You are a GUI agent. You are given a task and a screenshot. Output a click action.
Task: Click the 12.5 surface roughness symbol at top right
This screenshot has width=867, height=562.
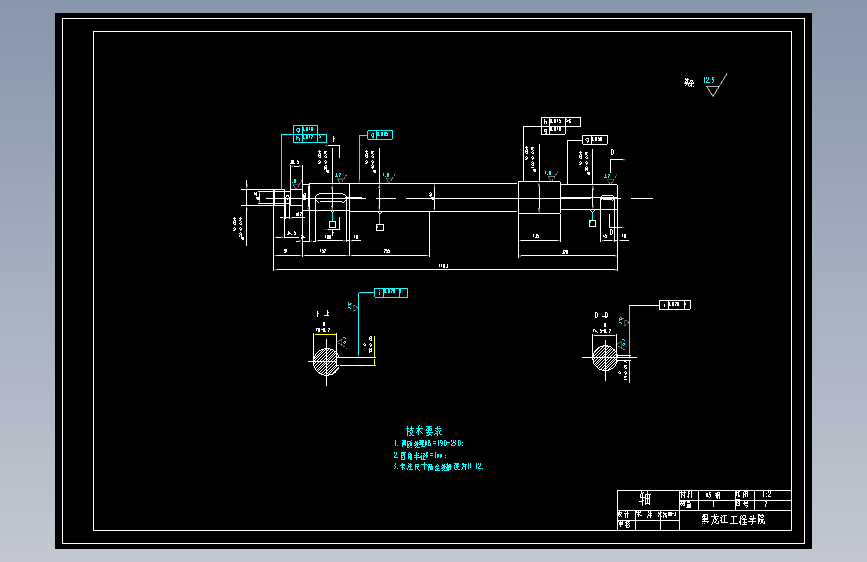(x=715, y=85)
